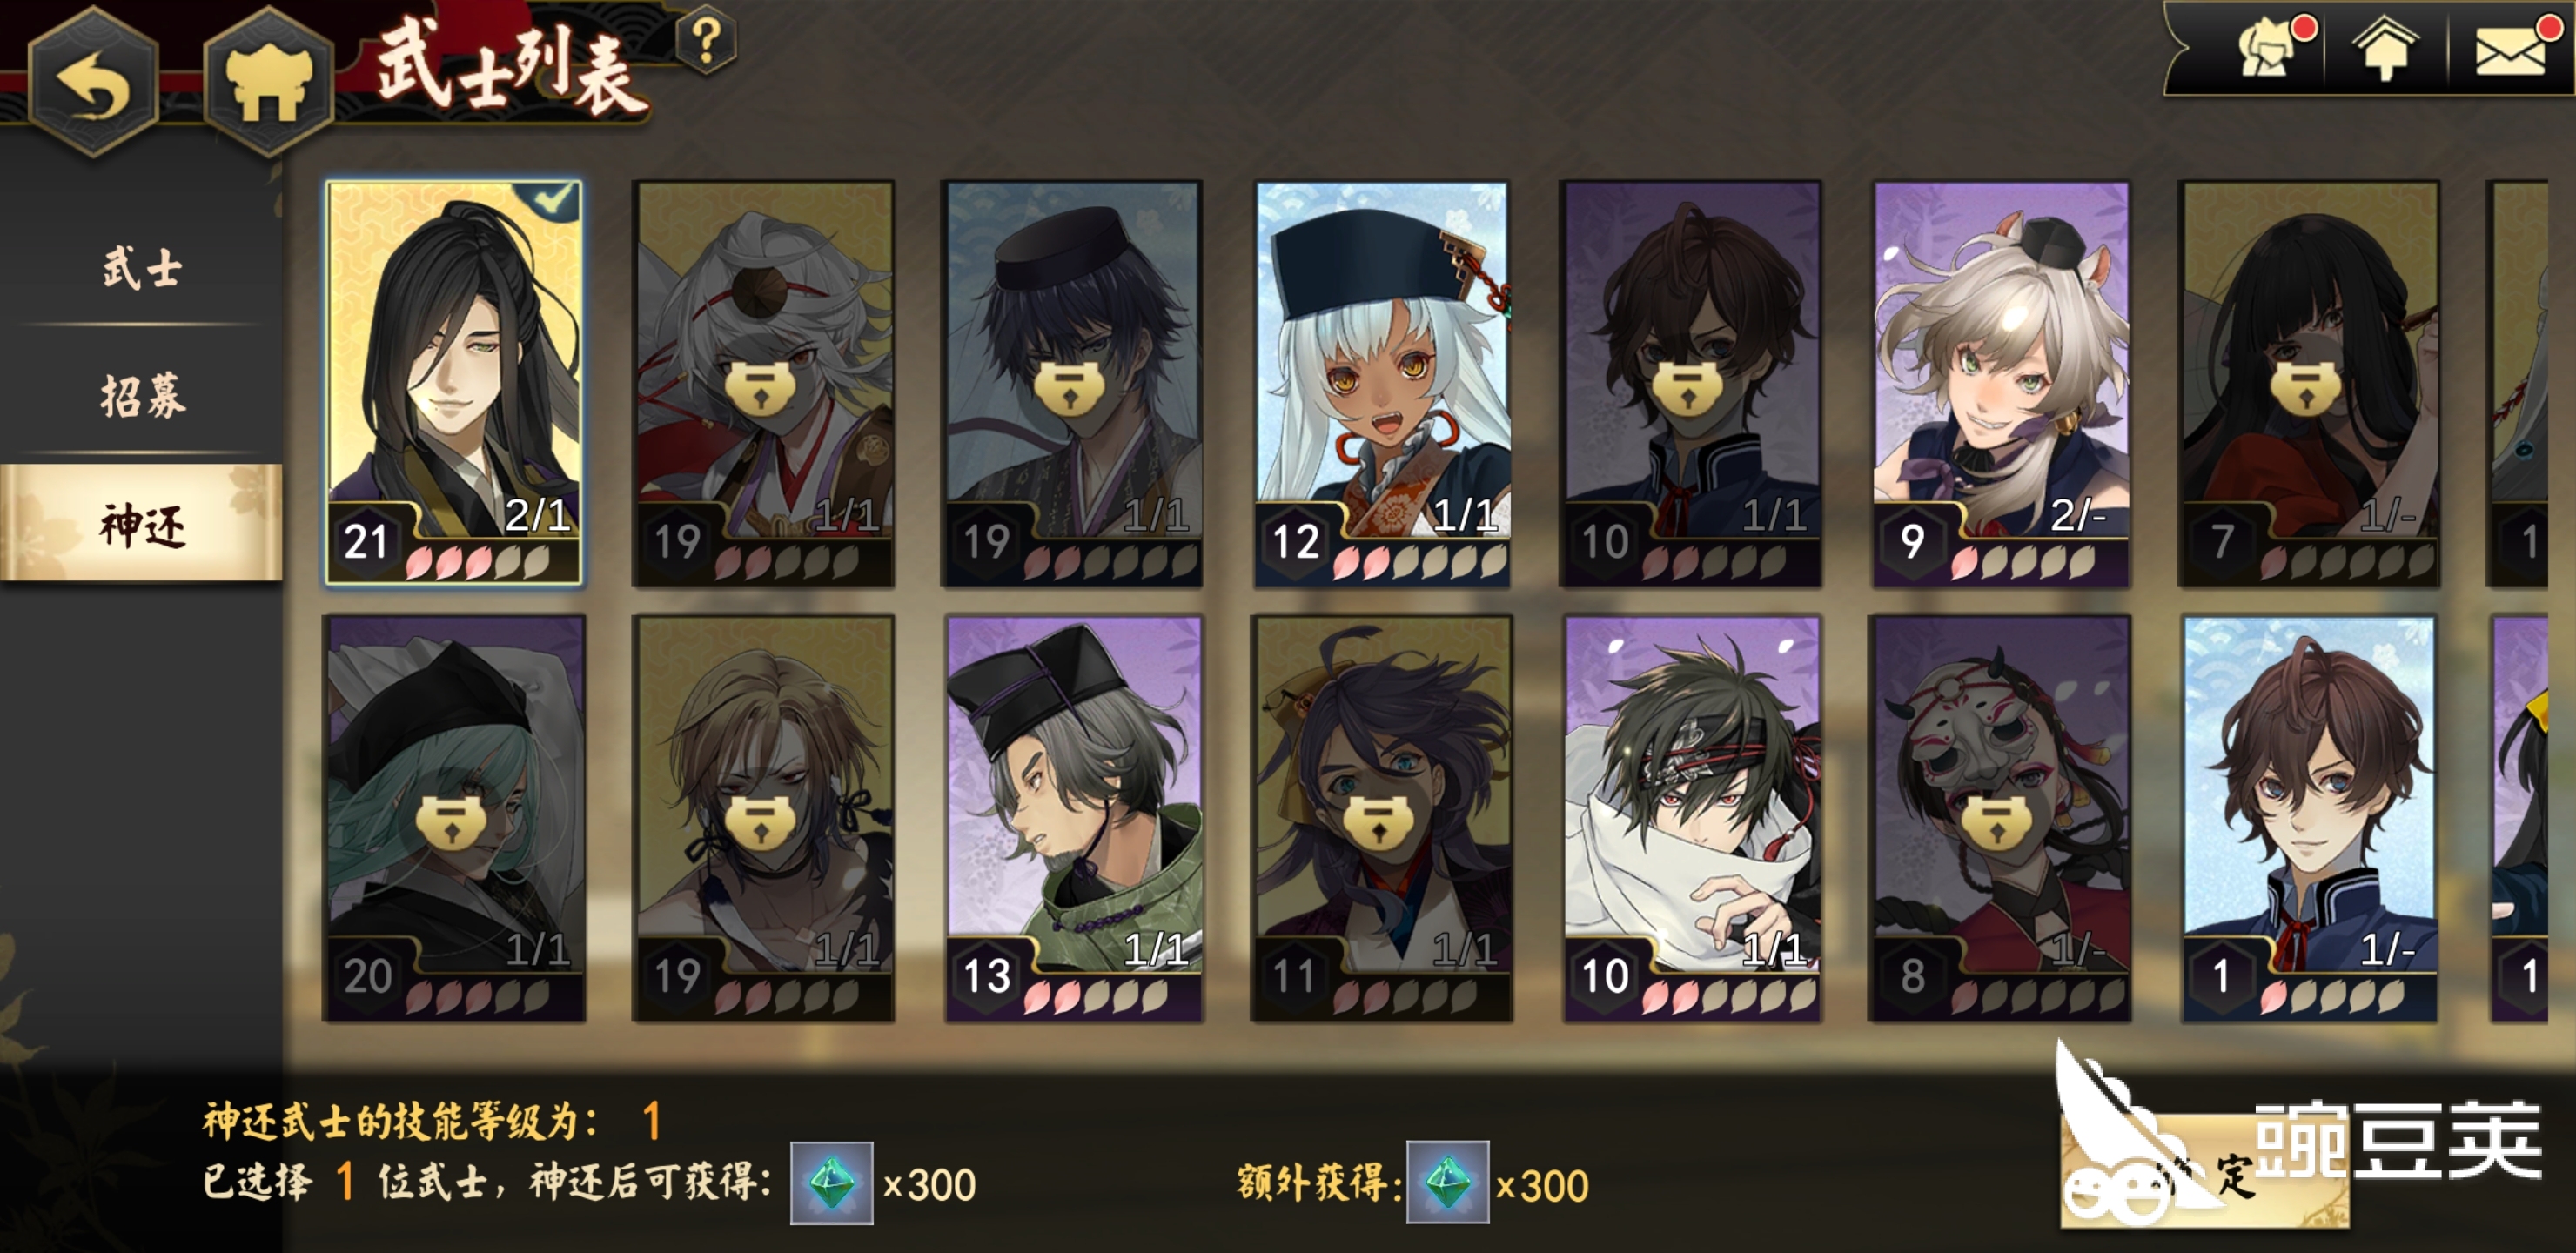Select the level 13 gray-haired warrior card
This screenshot has width=2576, height=1253.
point(1073,818)
